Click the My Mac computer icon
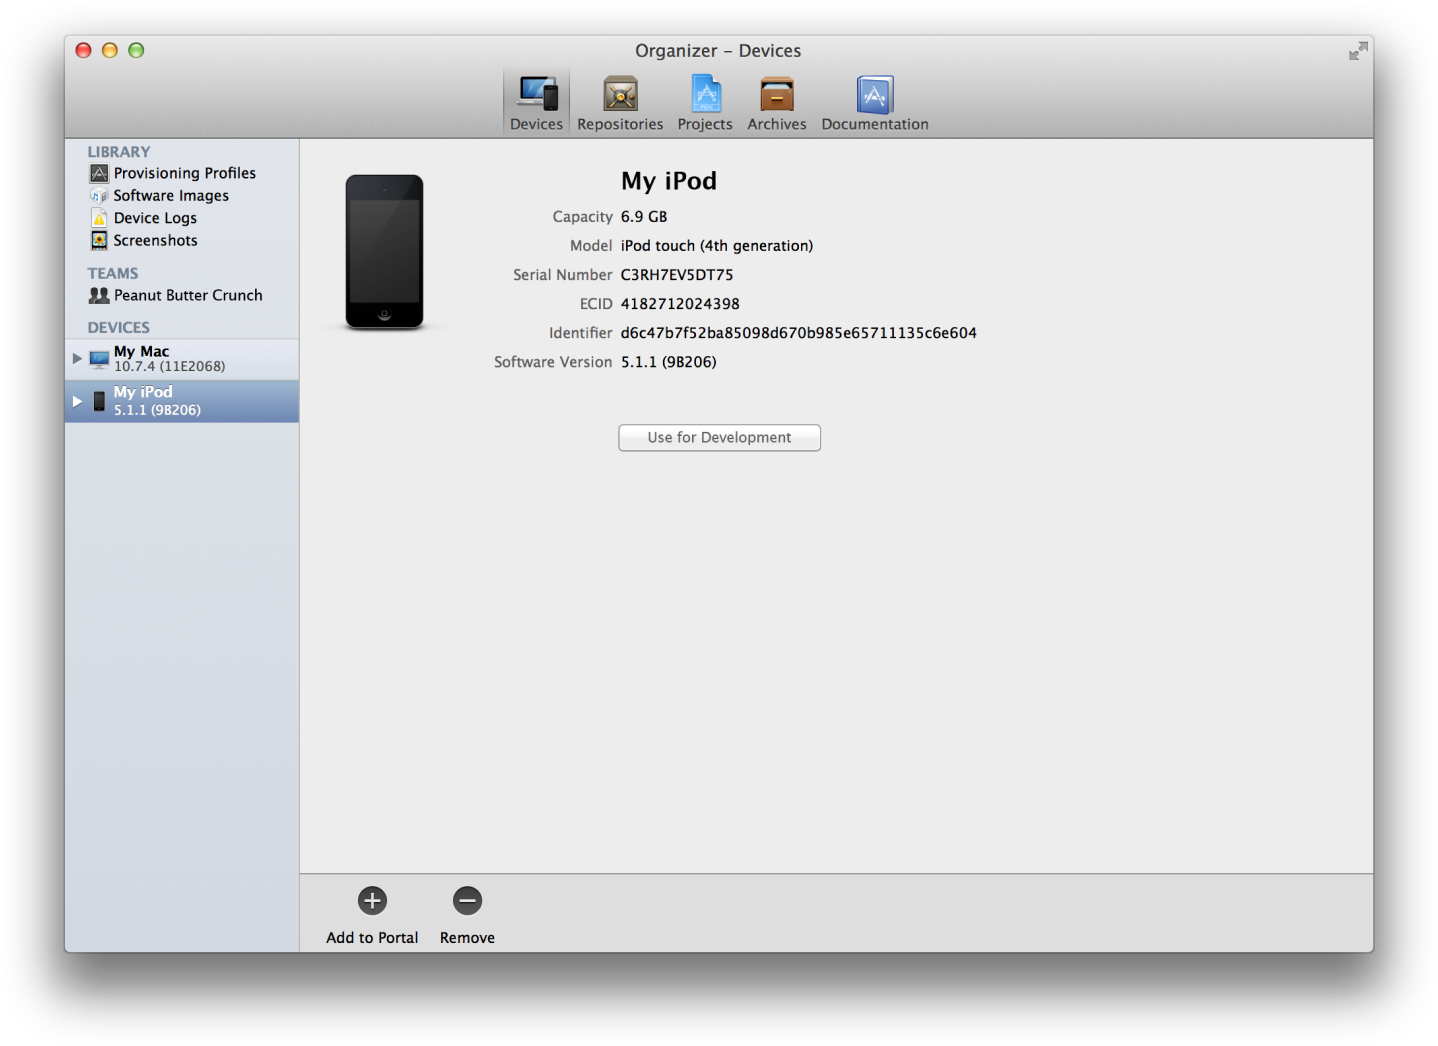The height and width of the screenshot is (1046, 1438). pos(99,358)
